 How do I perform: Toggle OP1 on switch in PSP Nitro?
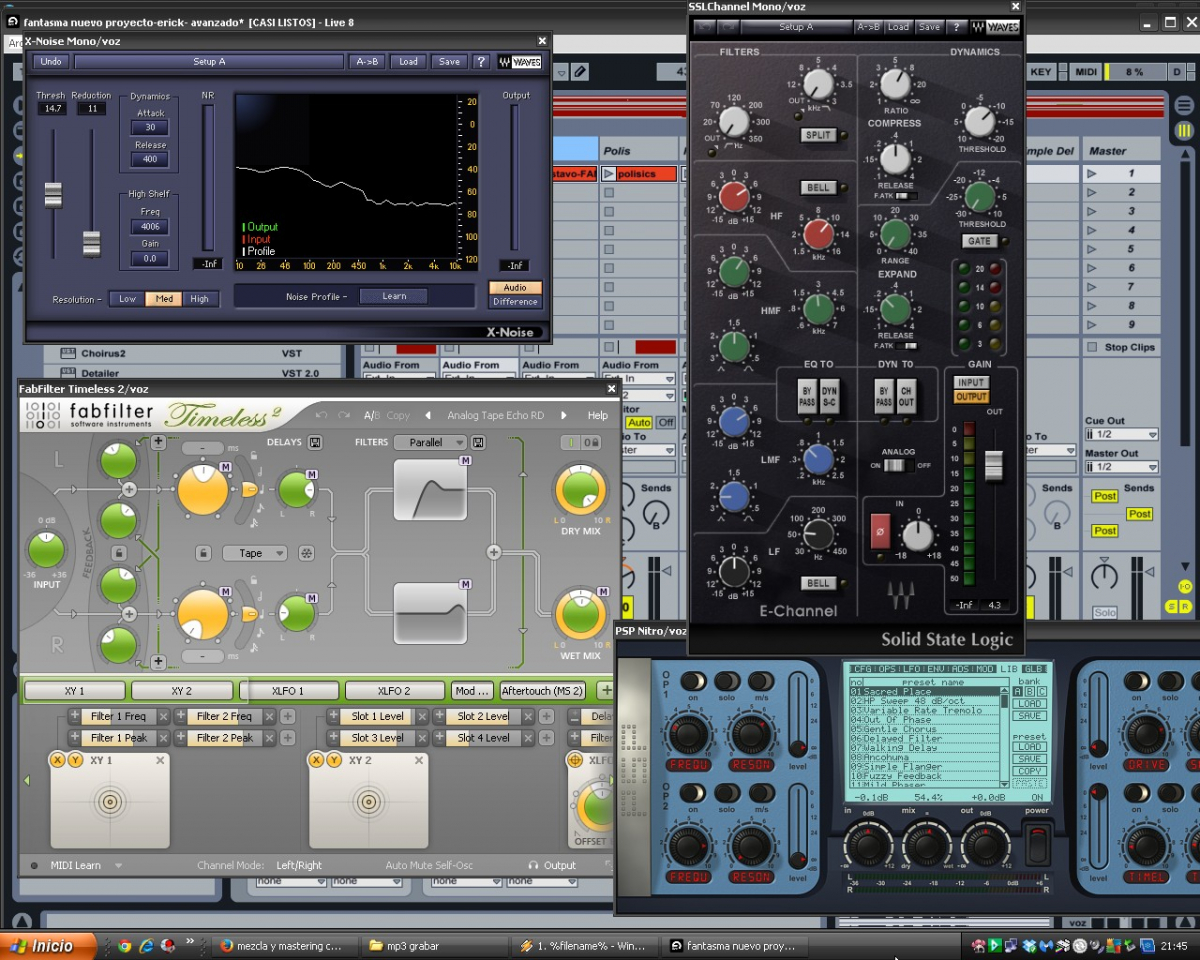tap(692, 680)
